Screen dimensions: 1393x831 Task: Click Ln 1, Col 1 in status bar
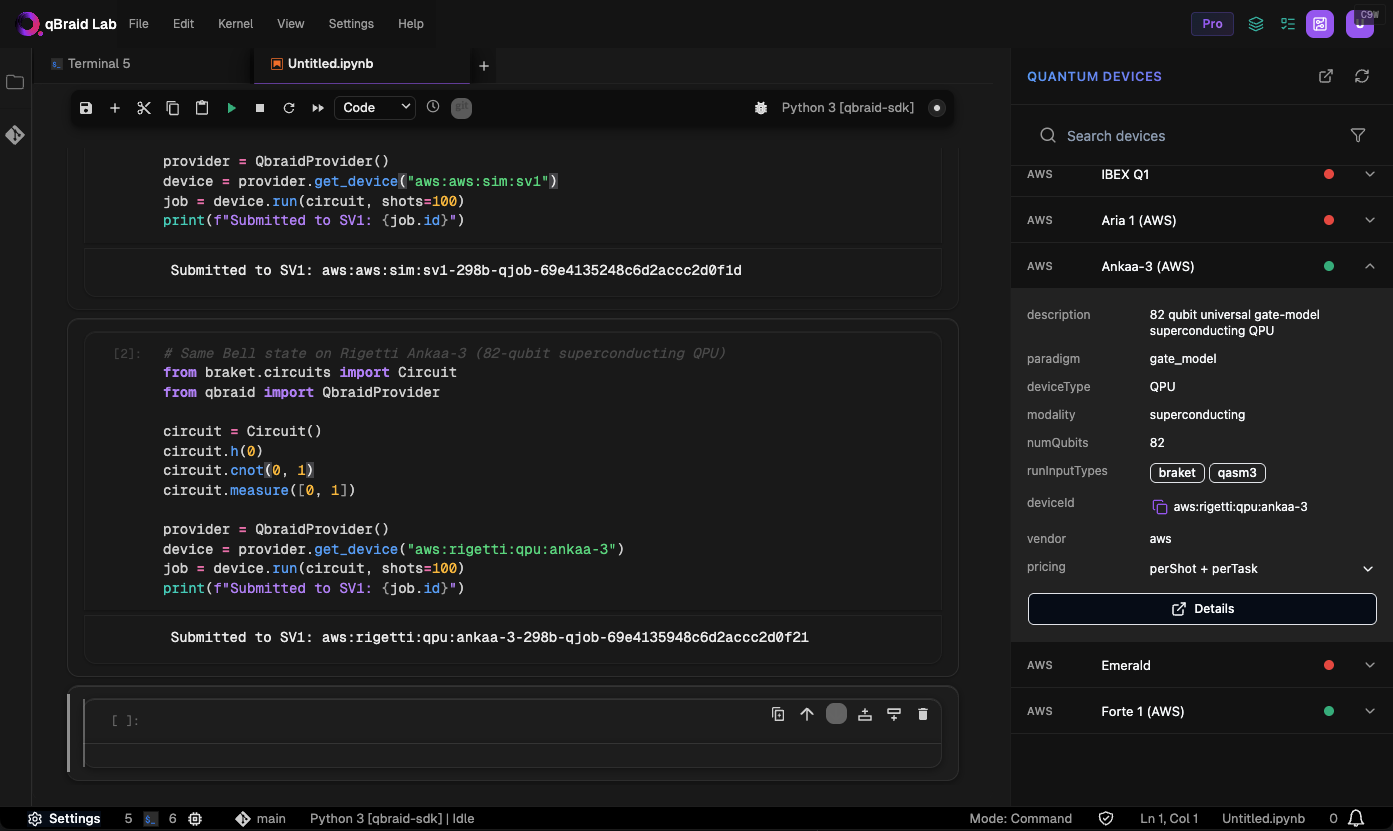(x=1169, y=818)
